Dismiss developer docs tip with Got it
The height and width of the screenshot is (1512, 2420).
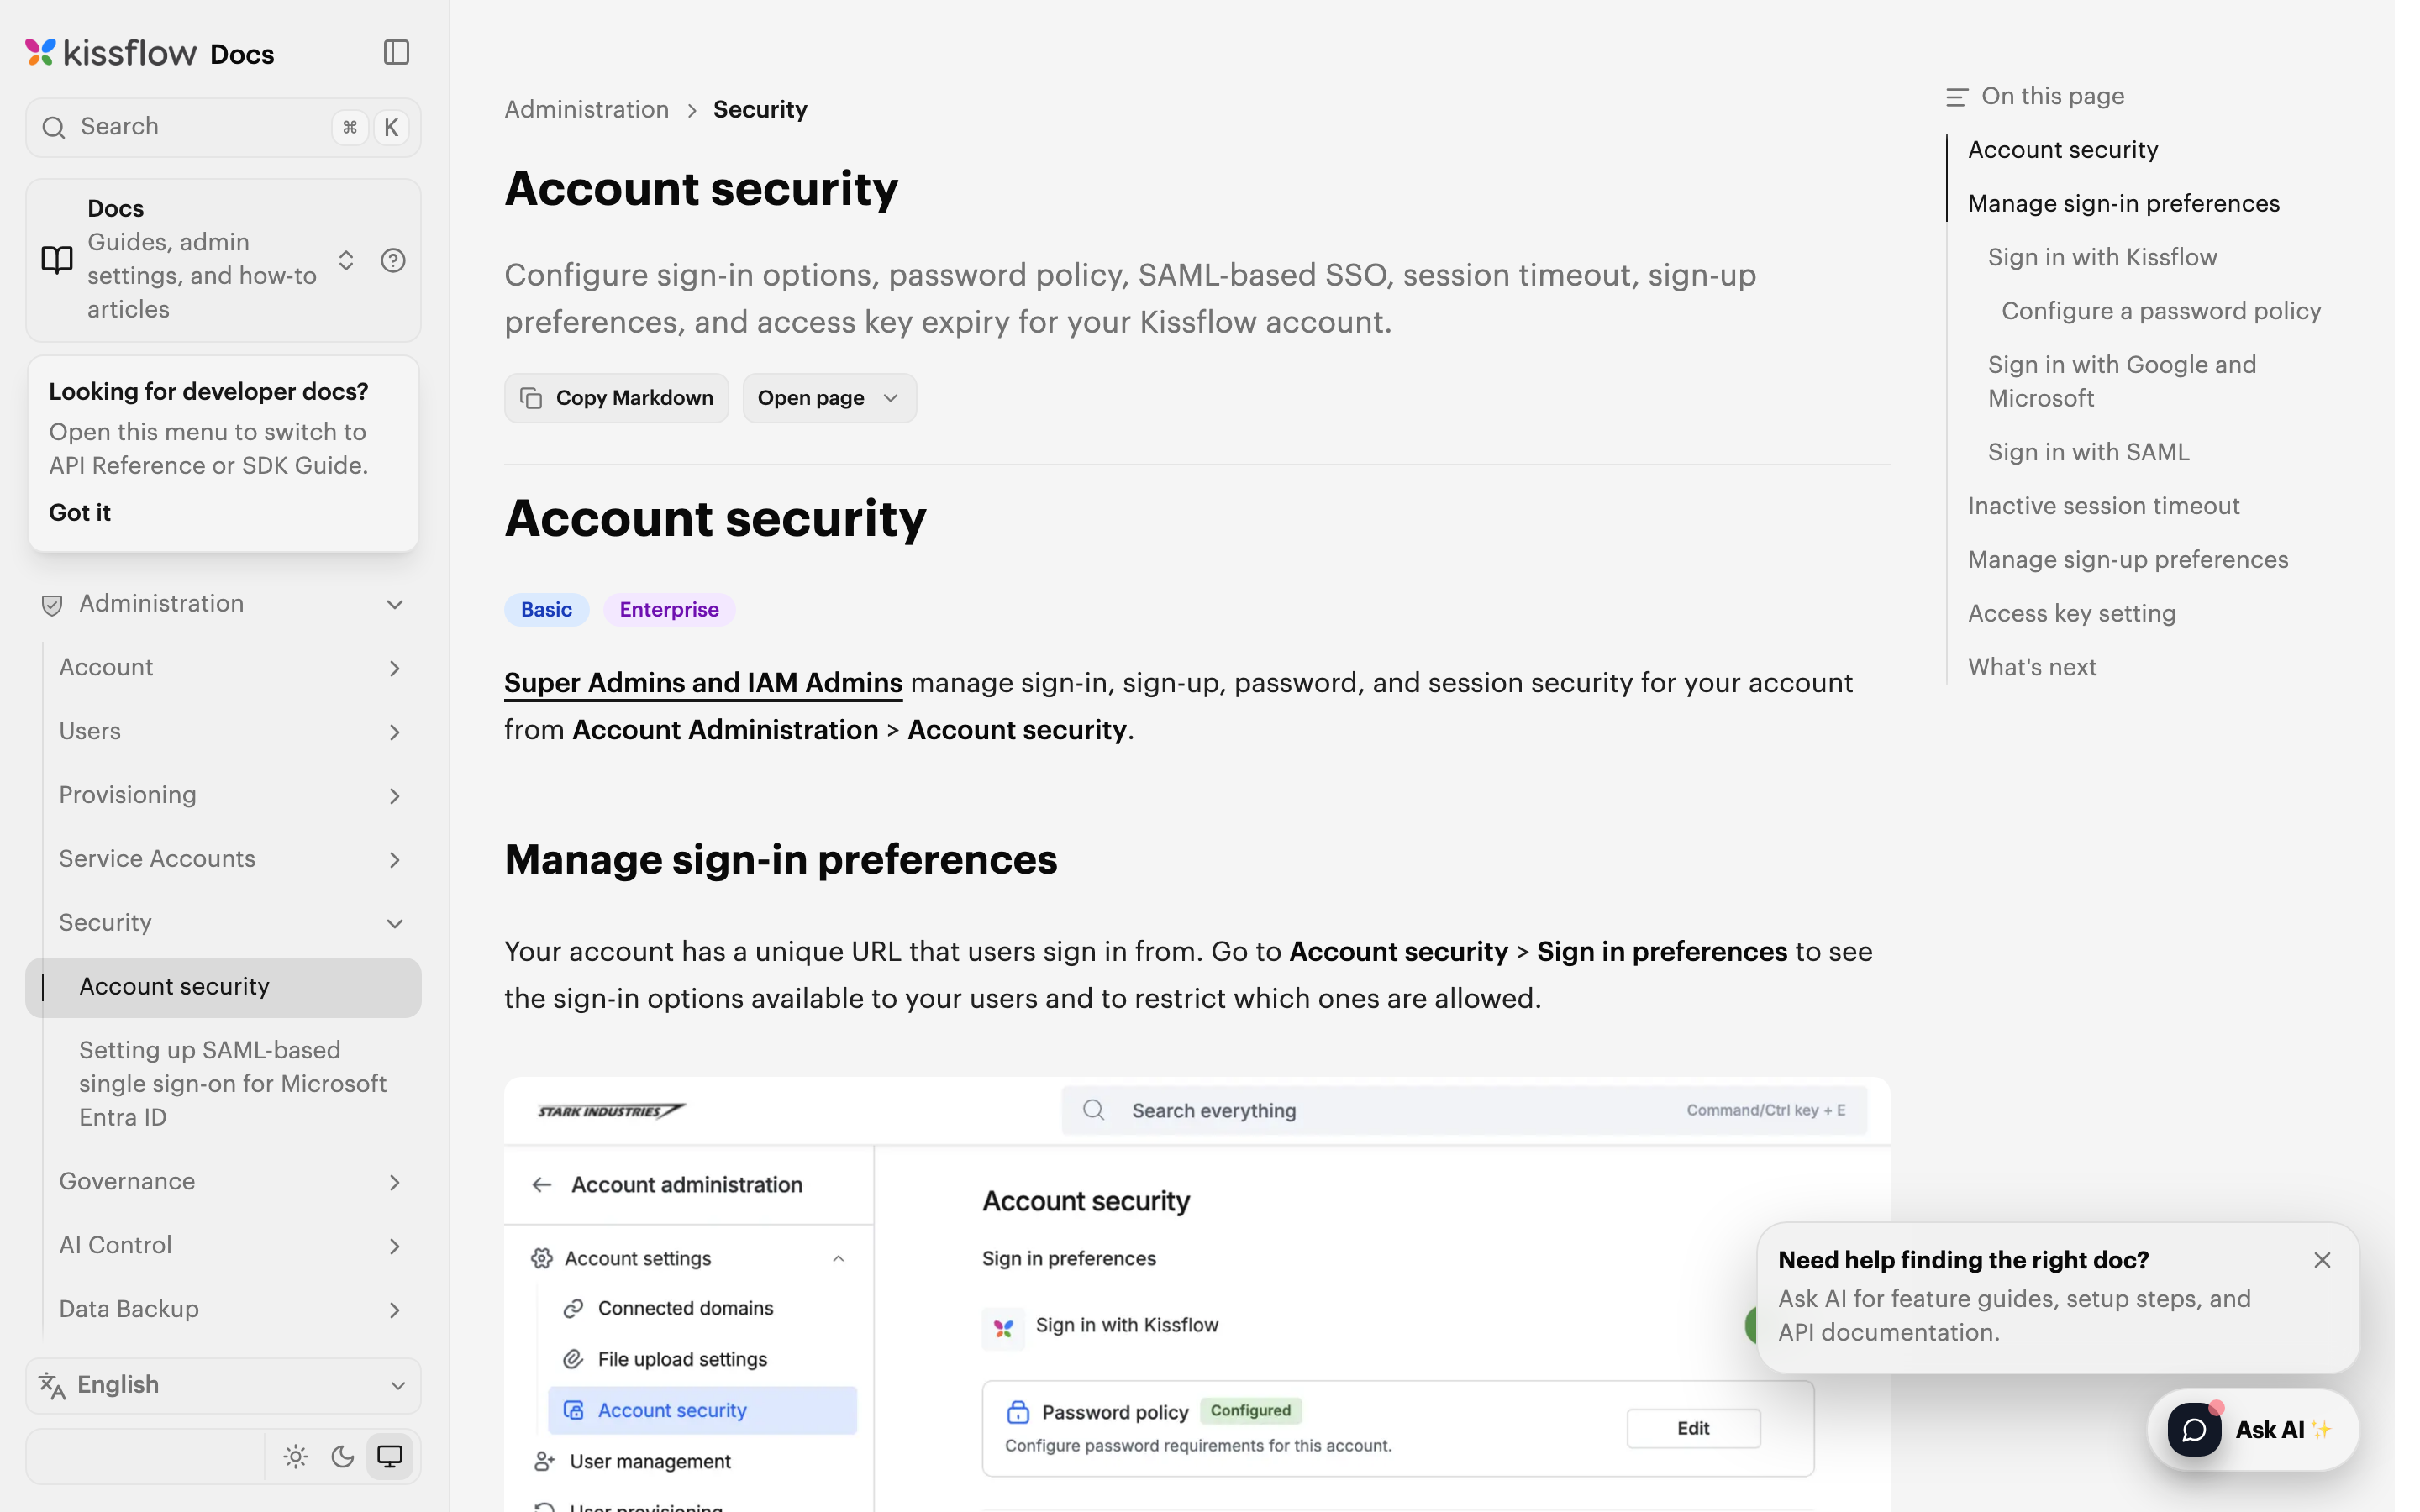[80, 512]
